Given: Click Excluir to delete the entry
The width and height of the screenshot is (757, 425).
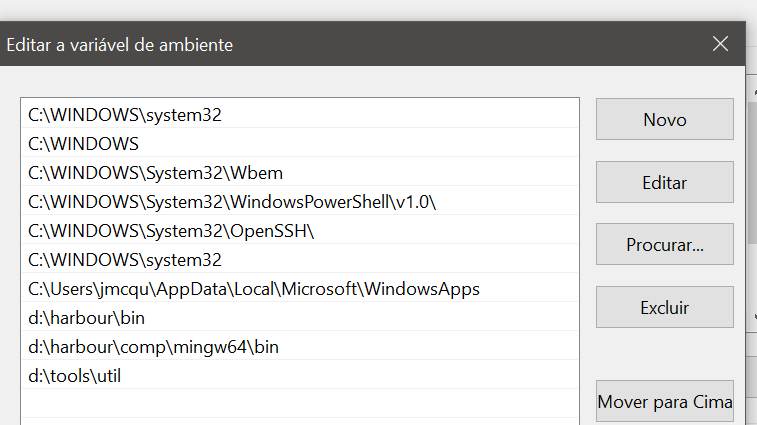Looking at the screenshot, I should pyautogui.click(x=664, y=307).
